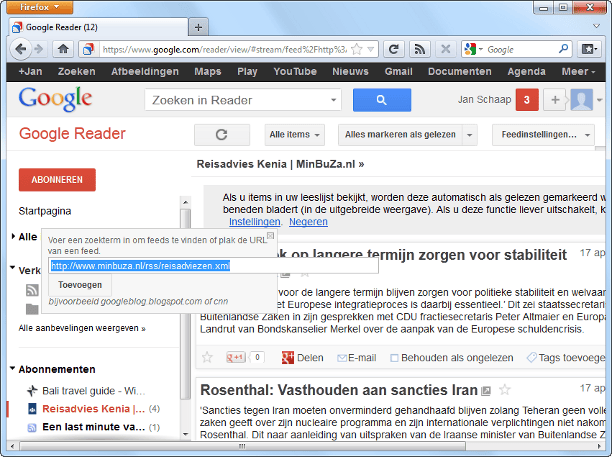Star the Rosenthal Iran sancties article
The image size is (612, 457).
point(505,389)
